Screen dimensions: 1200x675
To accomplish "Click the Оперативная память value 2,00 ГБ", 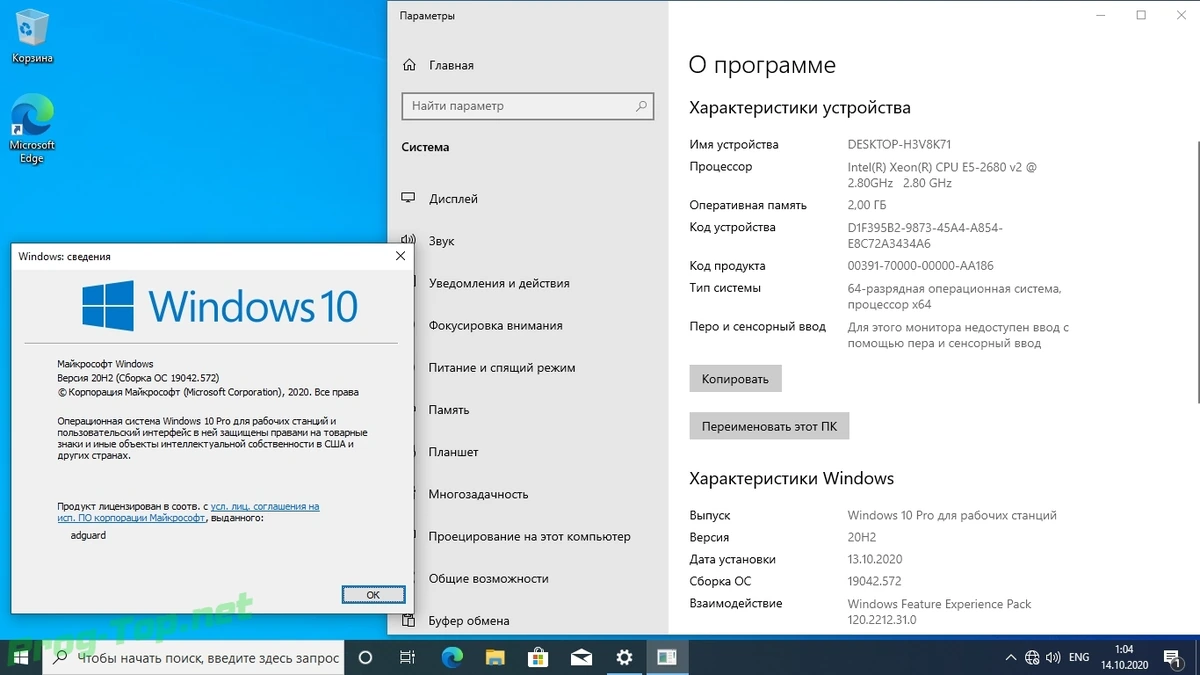I will [x=867, y=205].
